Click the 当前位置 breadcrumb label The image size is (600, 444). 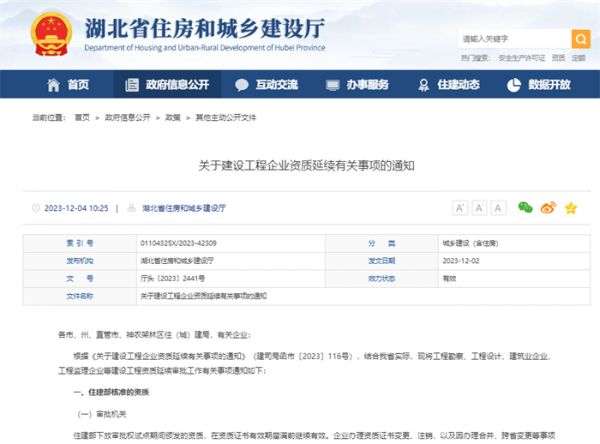49,118
